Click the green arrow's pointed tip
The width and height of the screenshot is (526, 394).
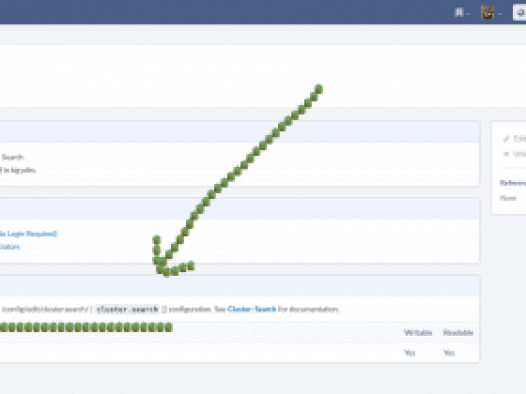[x=161, y=268]
